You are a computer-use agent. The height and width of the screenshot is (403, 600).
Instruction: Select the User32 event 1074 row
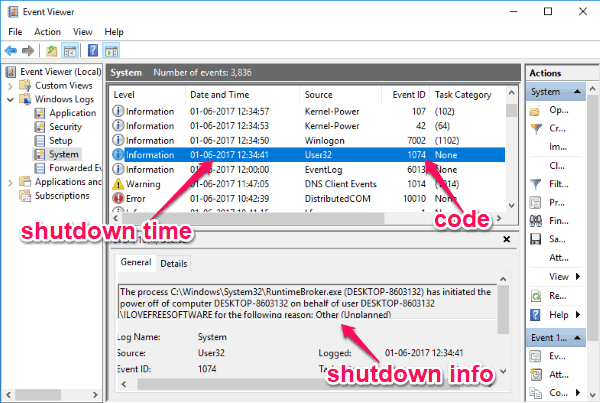(x=308, y=155)
